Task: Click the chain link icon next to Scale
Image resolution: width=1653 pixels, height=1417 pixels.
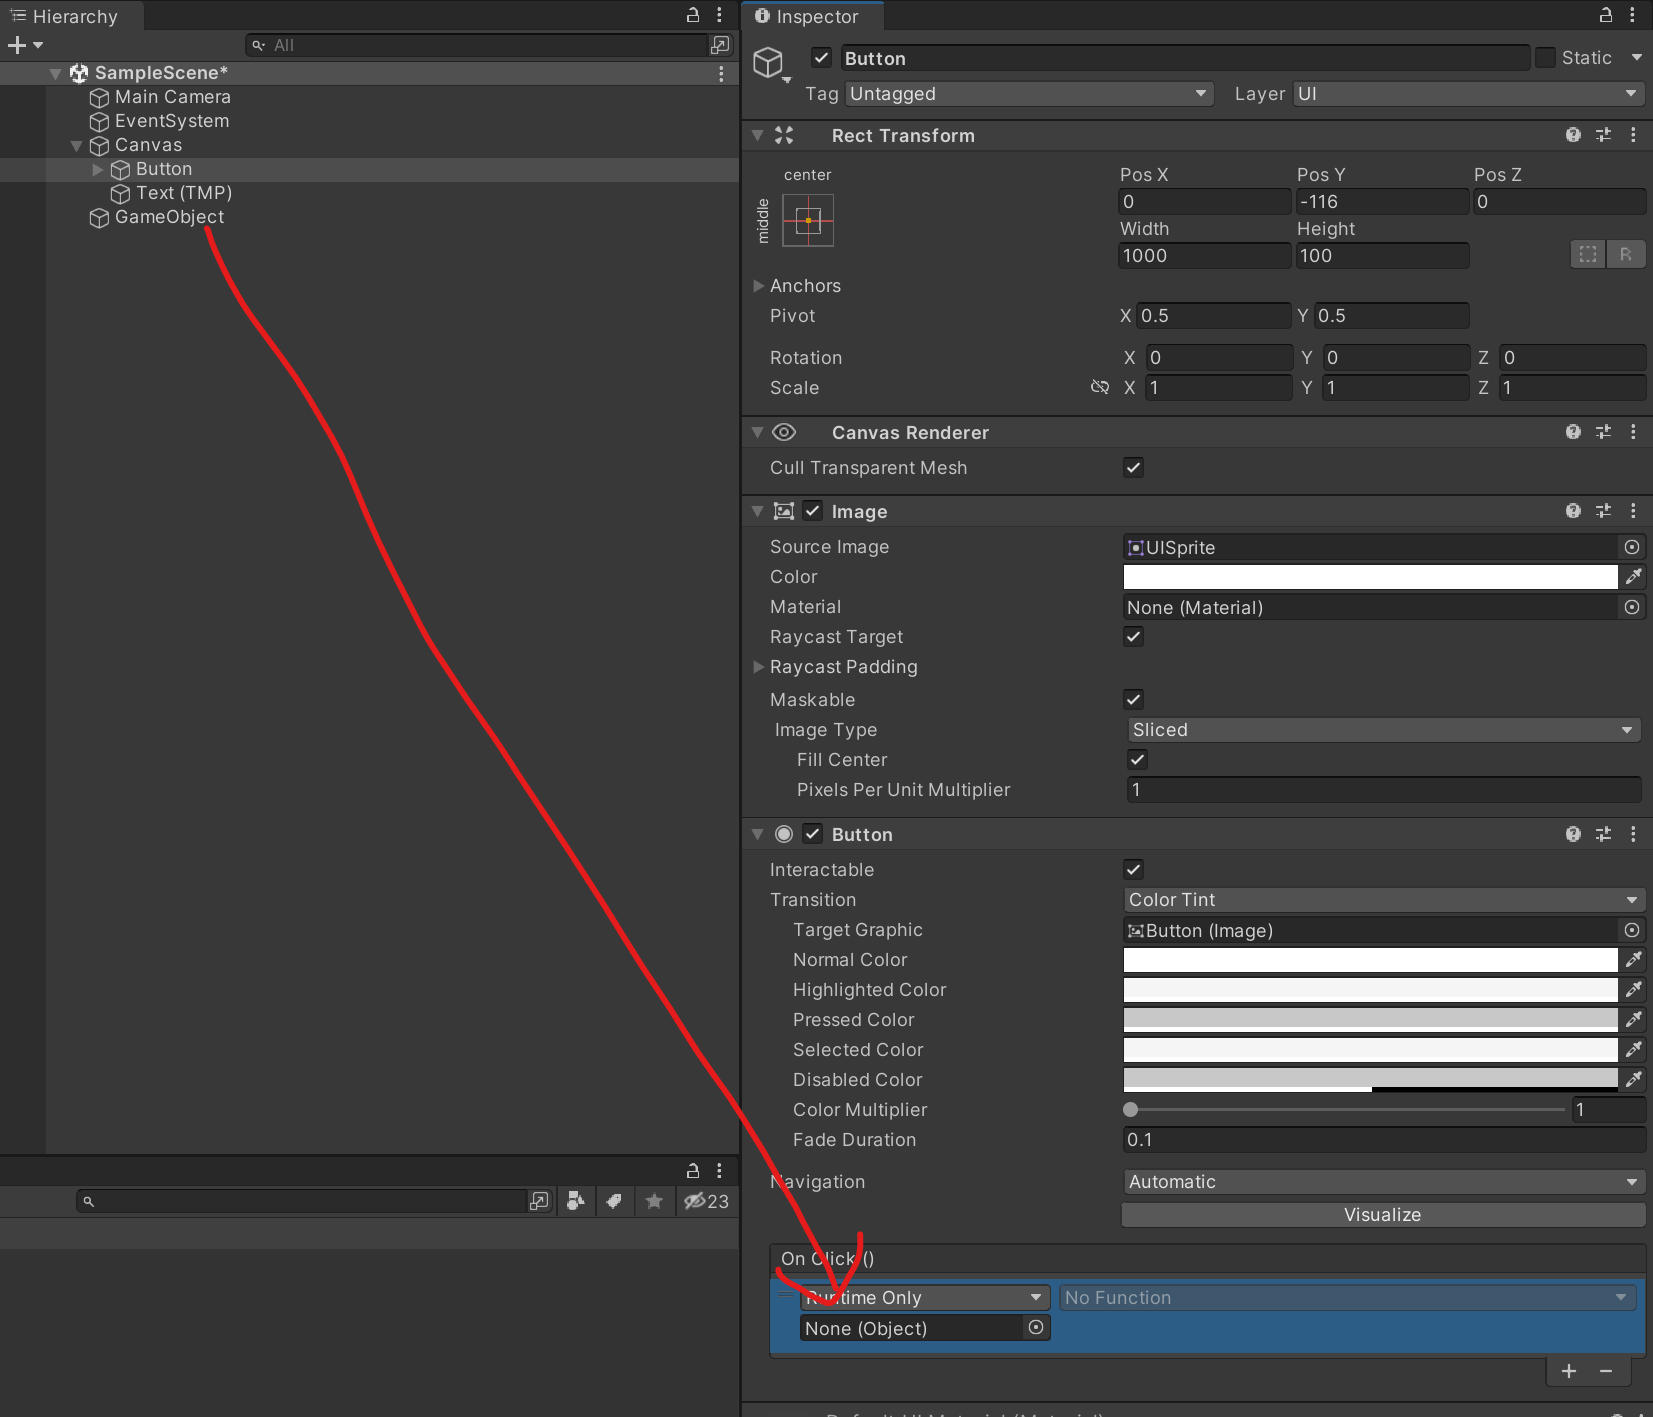Action: tap(1099, 387)
